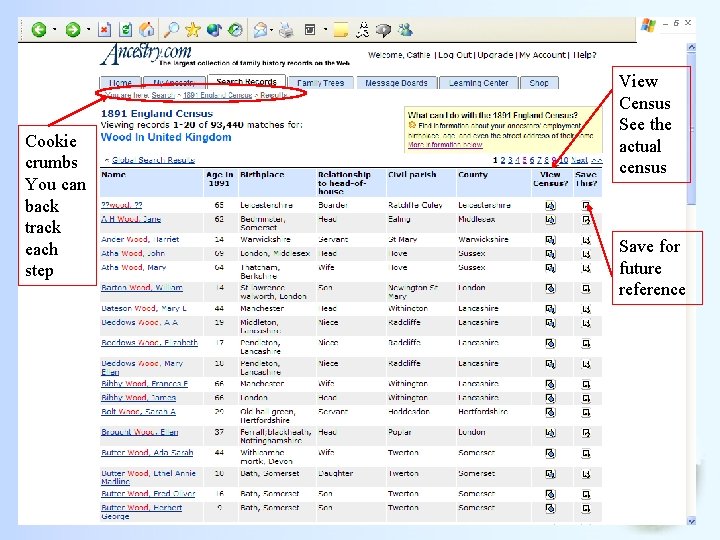Click the Discuss speech bubble toolbar icon
Viewport: 720px width, 540px height.
point(383,30)
